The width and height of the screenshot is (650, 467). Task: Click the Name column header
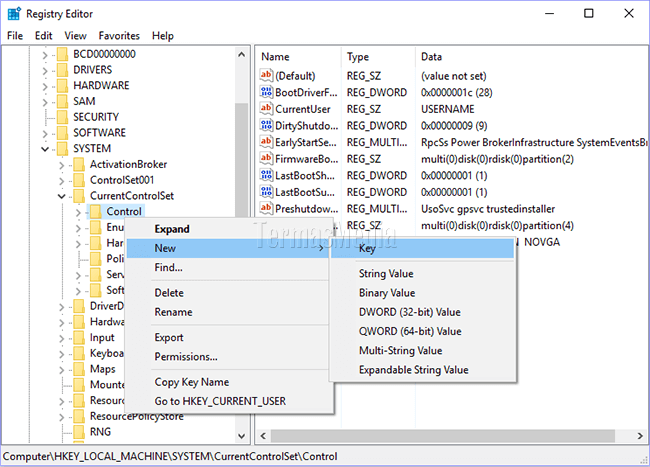(x=298, y=56)
